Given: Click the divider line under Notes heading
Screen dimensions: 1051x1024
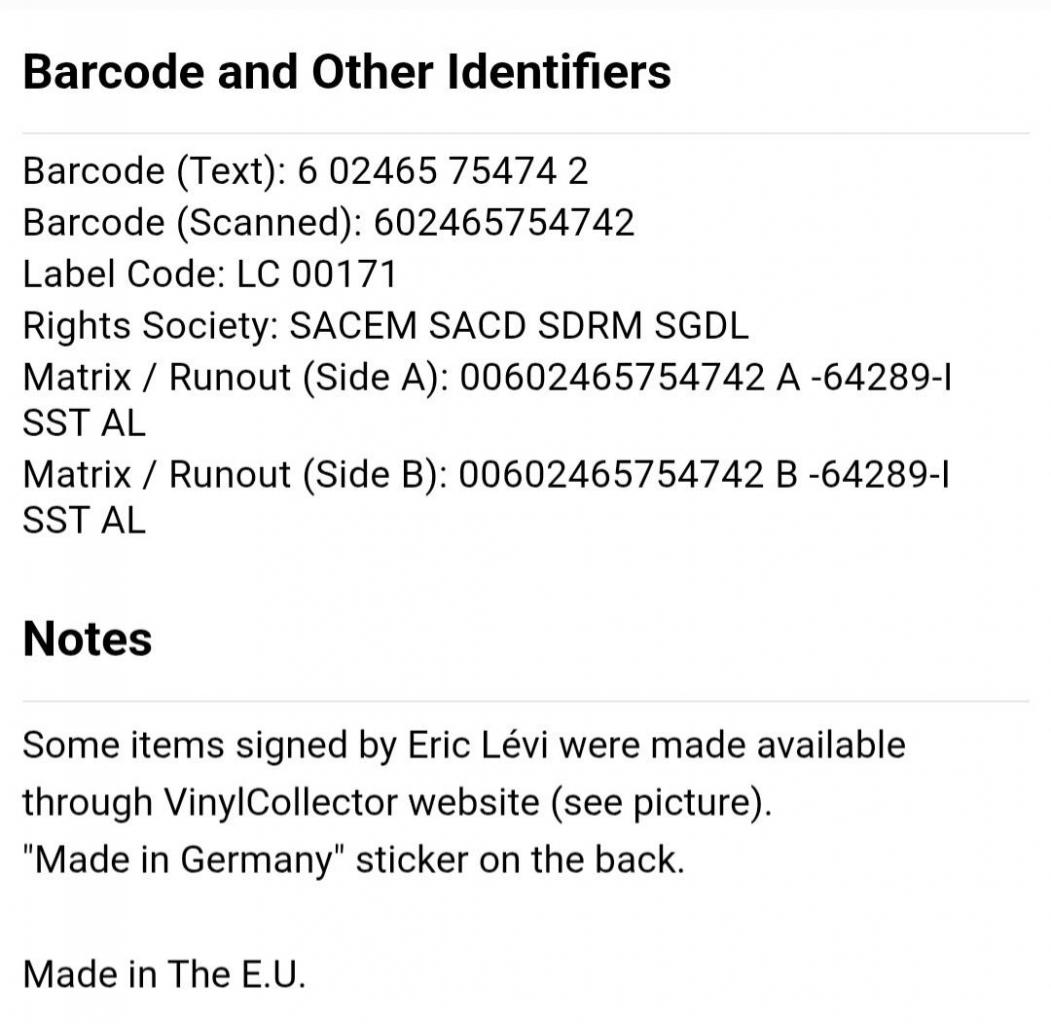Looking at the screenshot, I should (526, 702).
